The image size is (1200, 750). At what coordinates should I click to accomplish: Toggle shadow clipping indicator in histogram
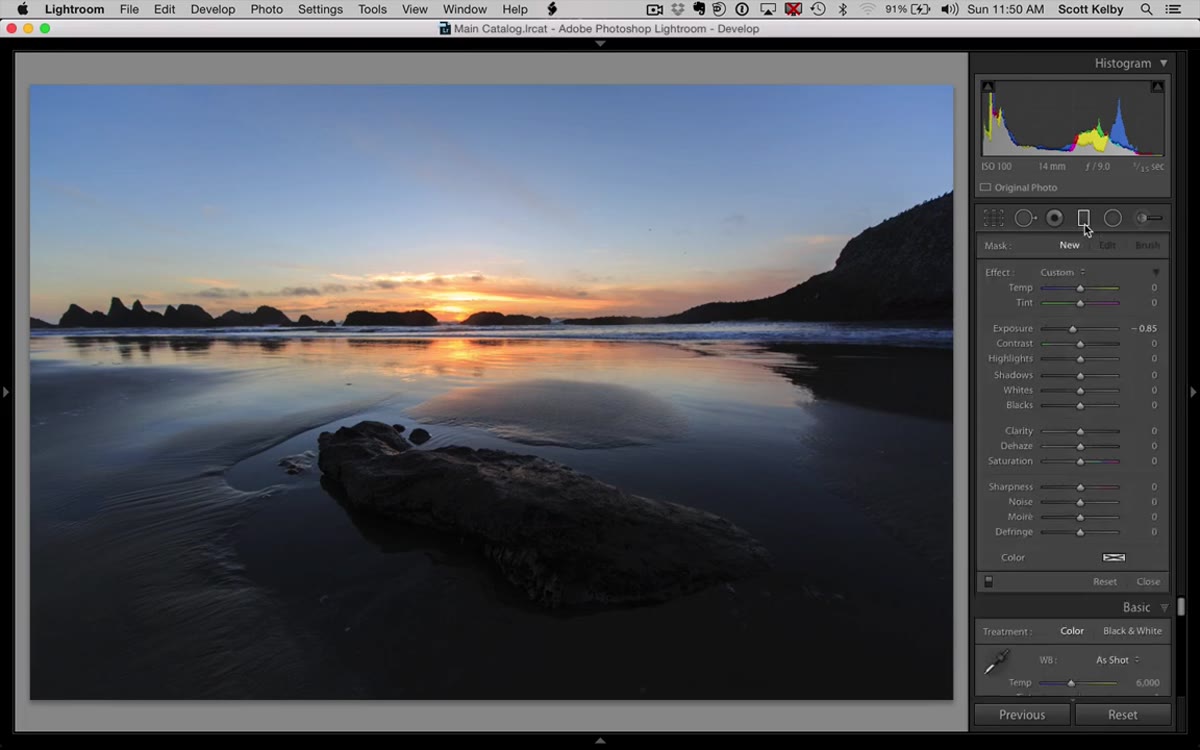click(988, 87)
